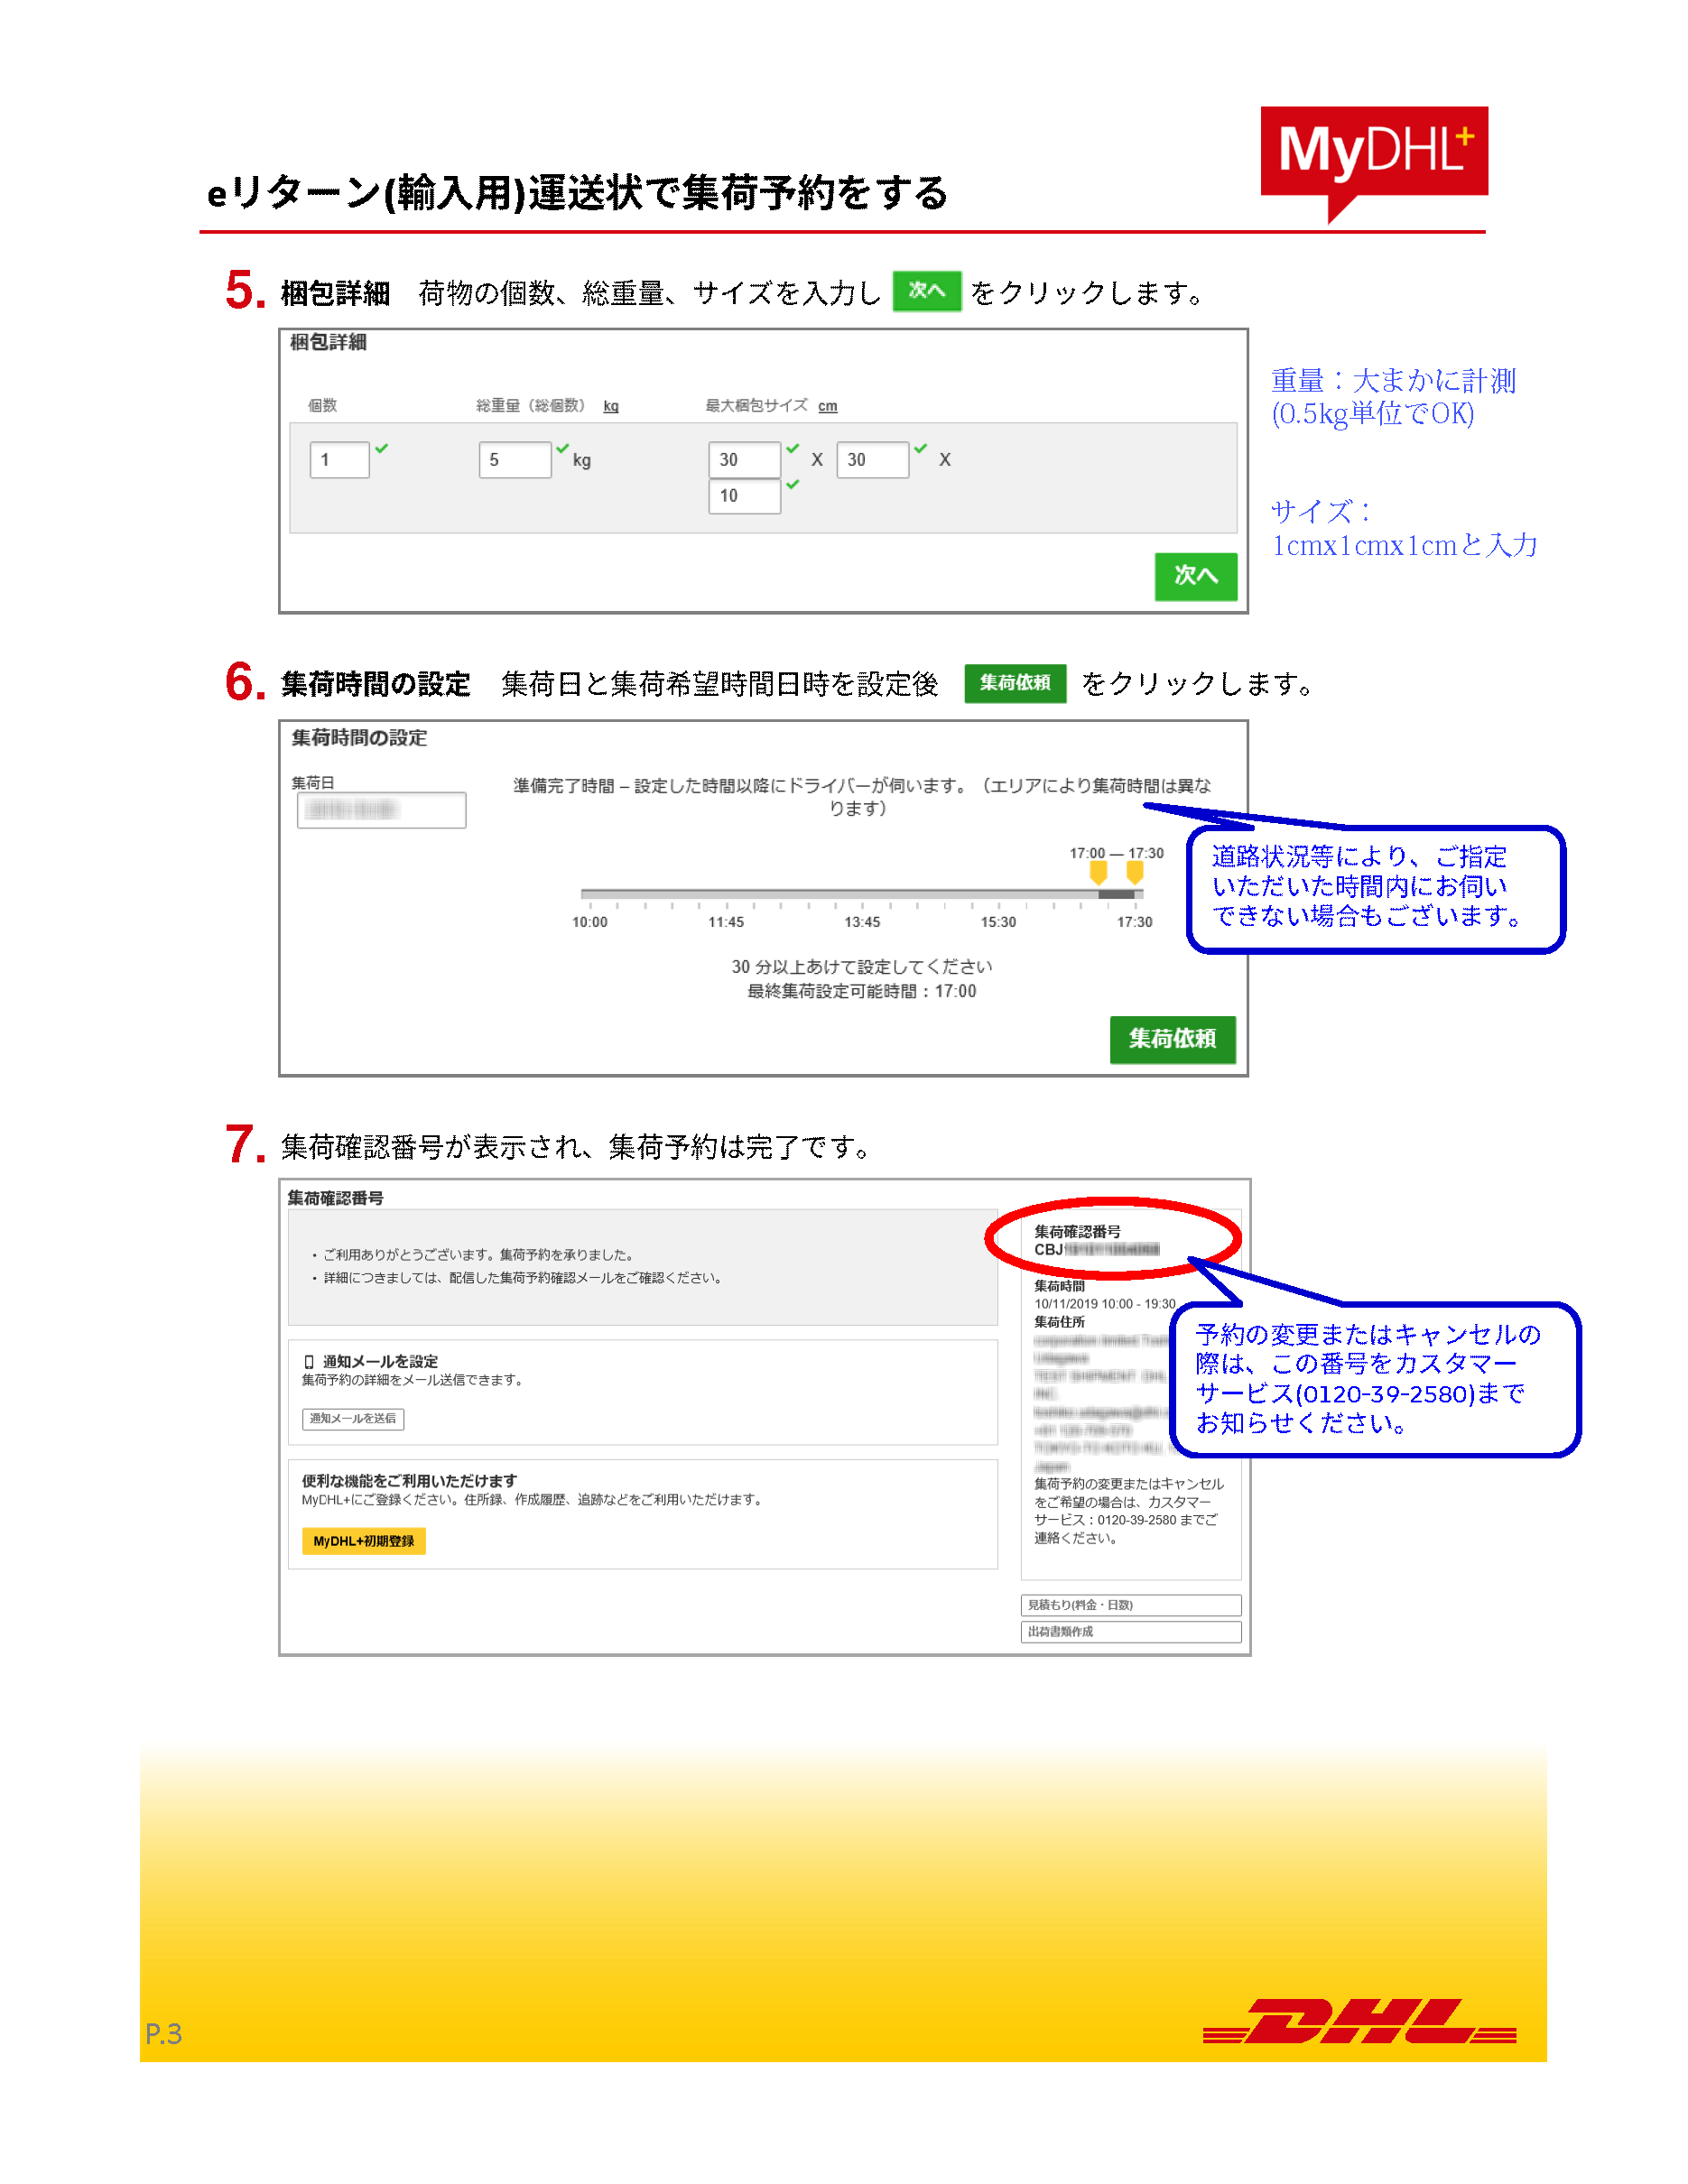Open 見積もり(料金・日数) option

(1130, 1605)
